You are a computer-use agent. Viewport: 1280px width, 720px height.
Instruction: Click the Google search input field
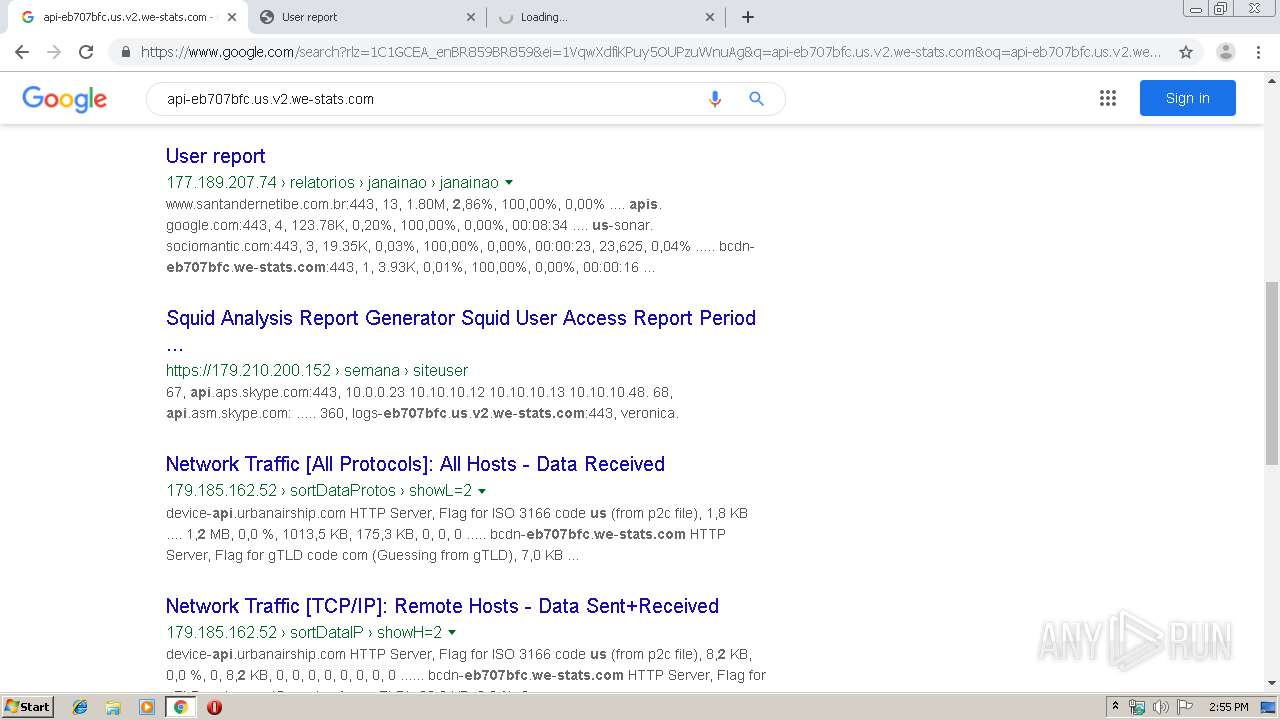(430, 99)
